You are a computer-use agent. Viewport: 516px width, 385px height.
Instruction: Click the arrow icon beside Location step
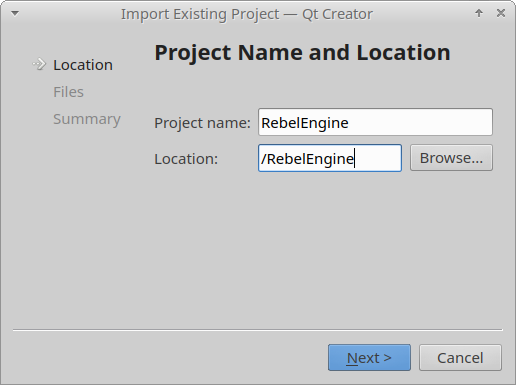(39, 64)
